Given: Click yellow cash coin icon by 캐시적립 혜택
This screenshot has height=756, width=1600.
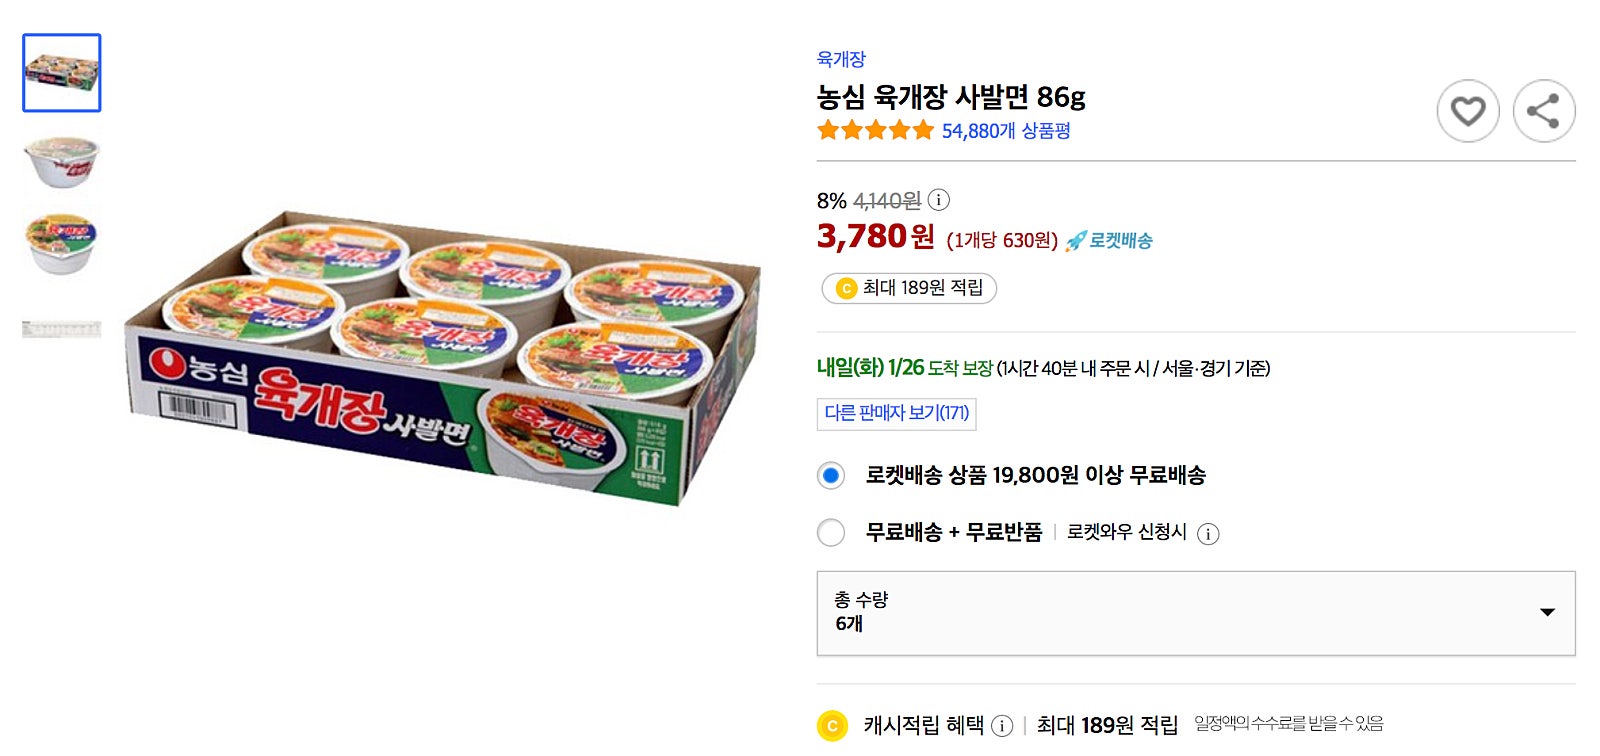Looking at the screenshot, I should tap(832, 726).
